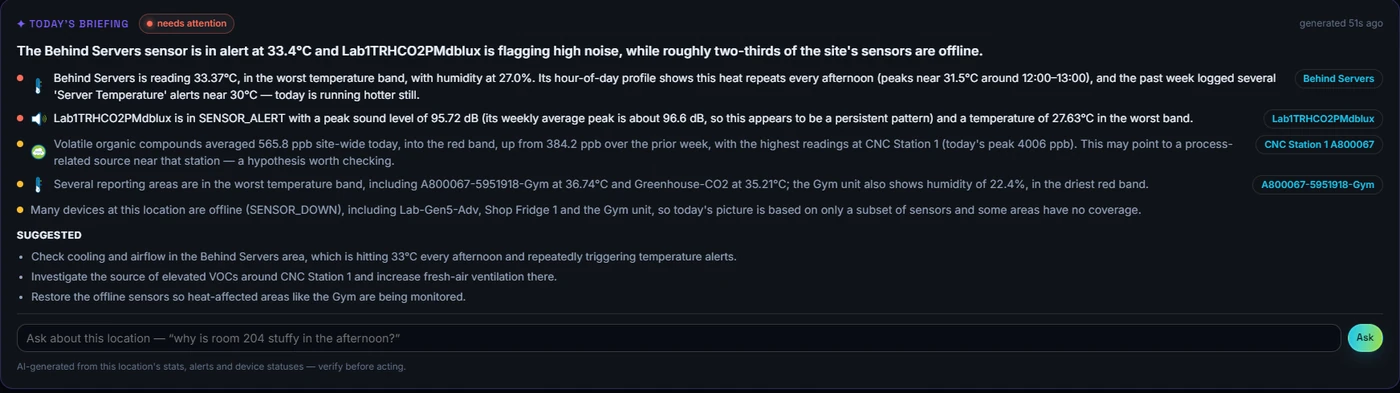Viewport: 1400px width, 393px height.
Task: Click the red status dot beside the SENSOR_ALERT line
Action: [20, 118]
